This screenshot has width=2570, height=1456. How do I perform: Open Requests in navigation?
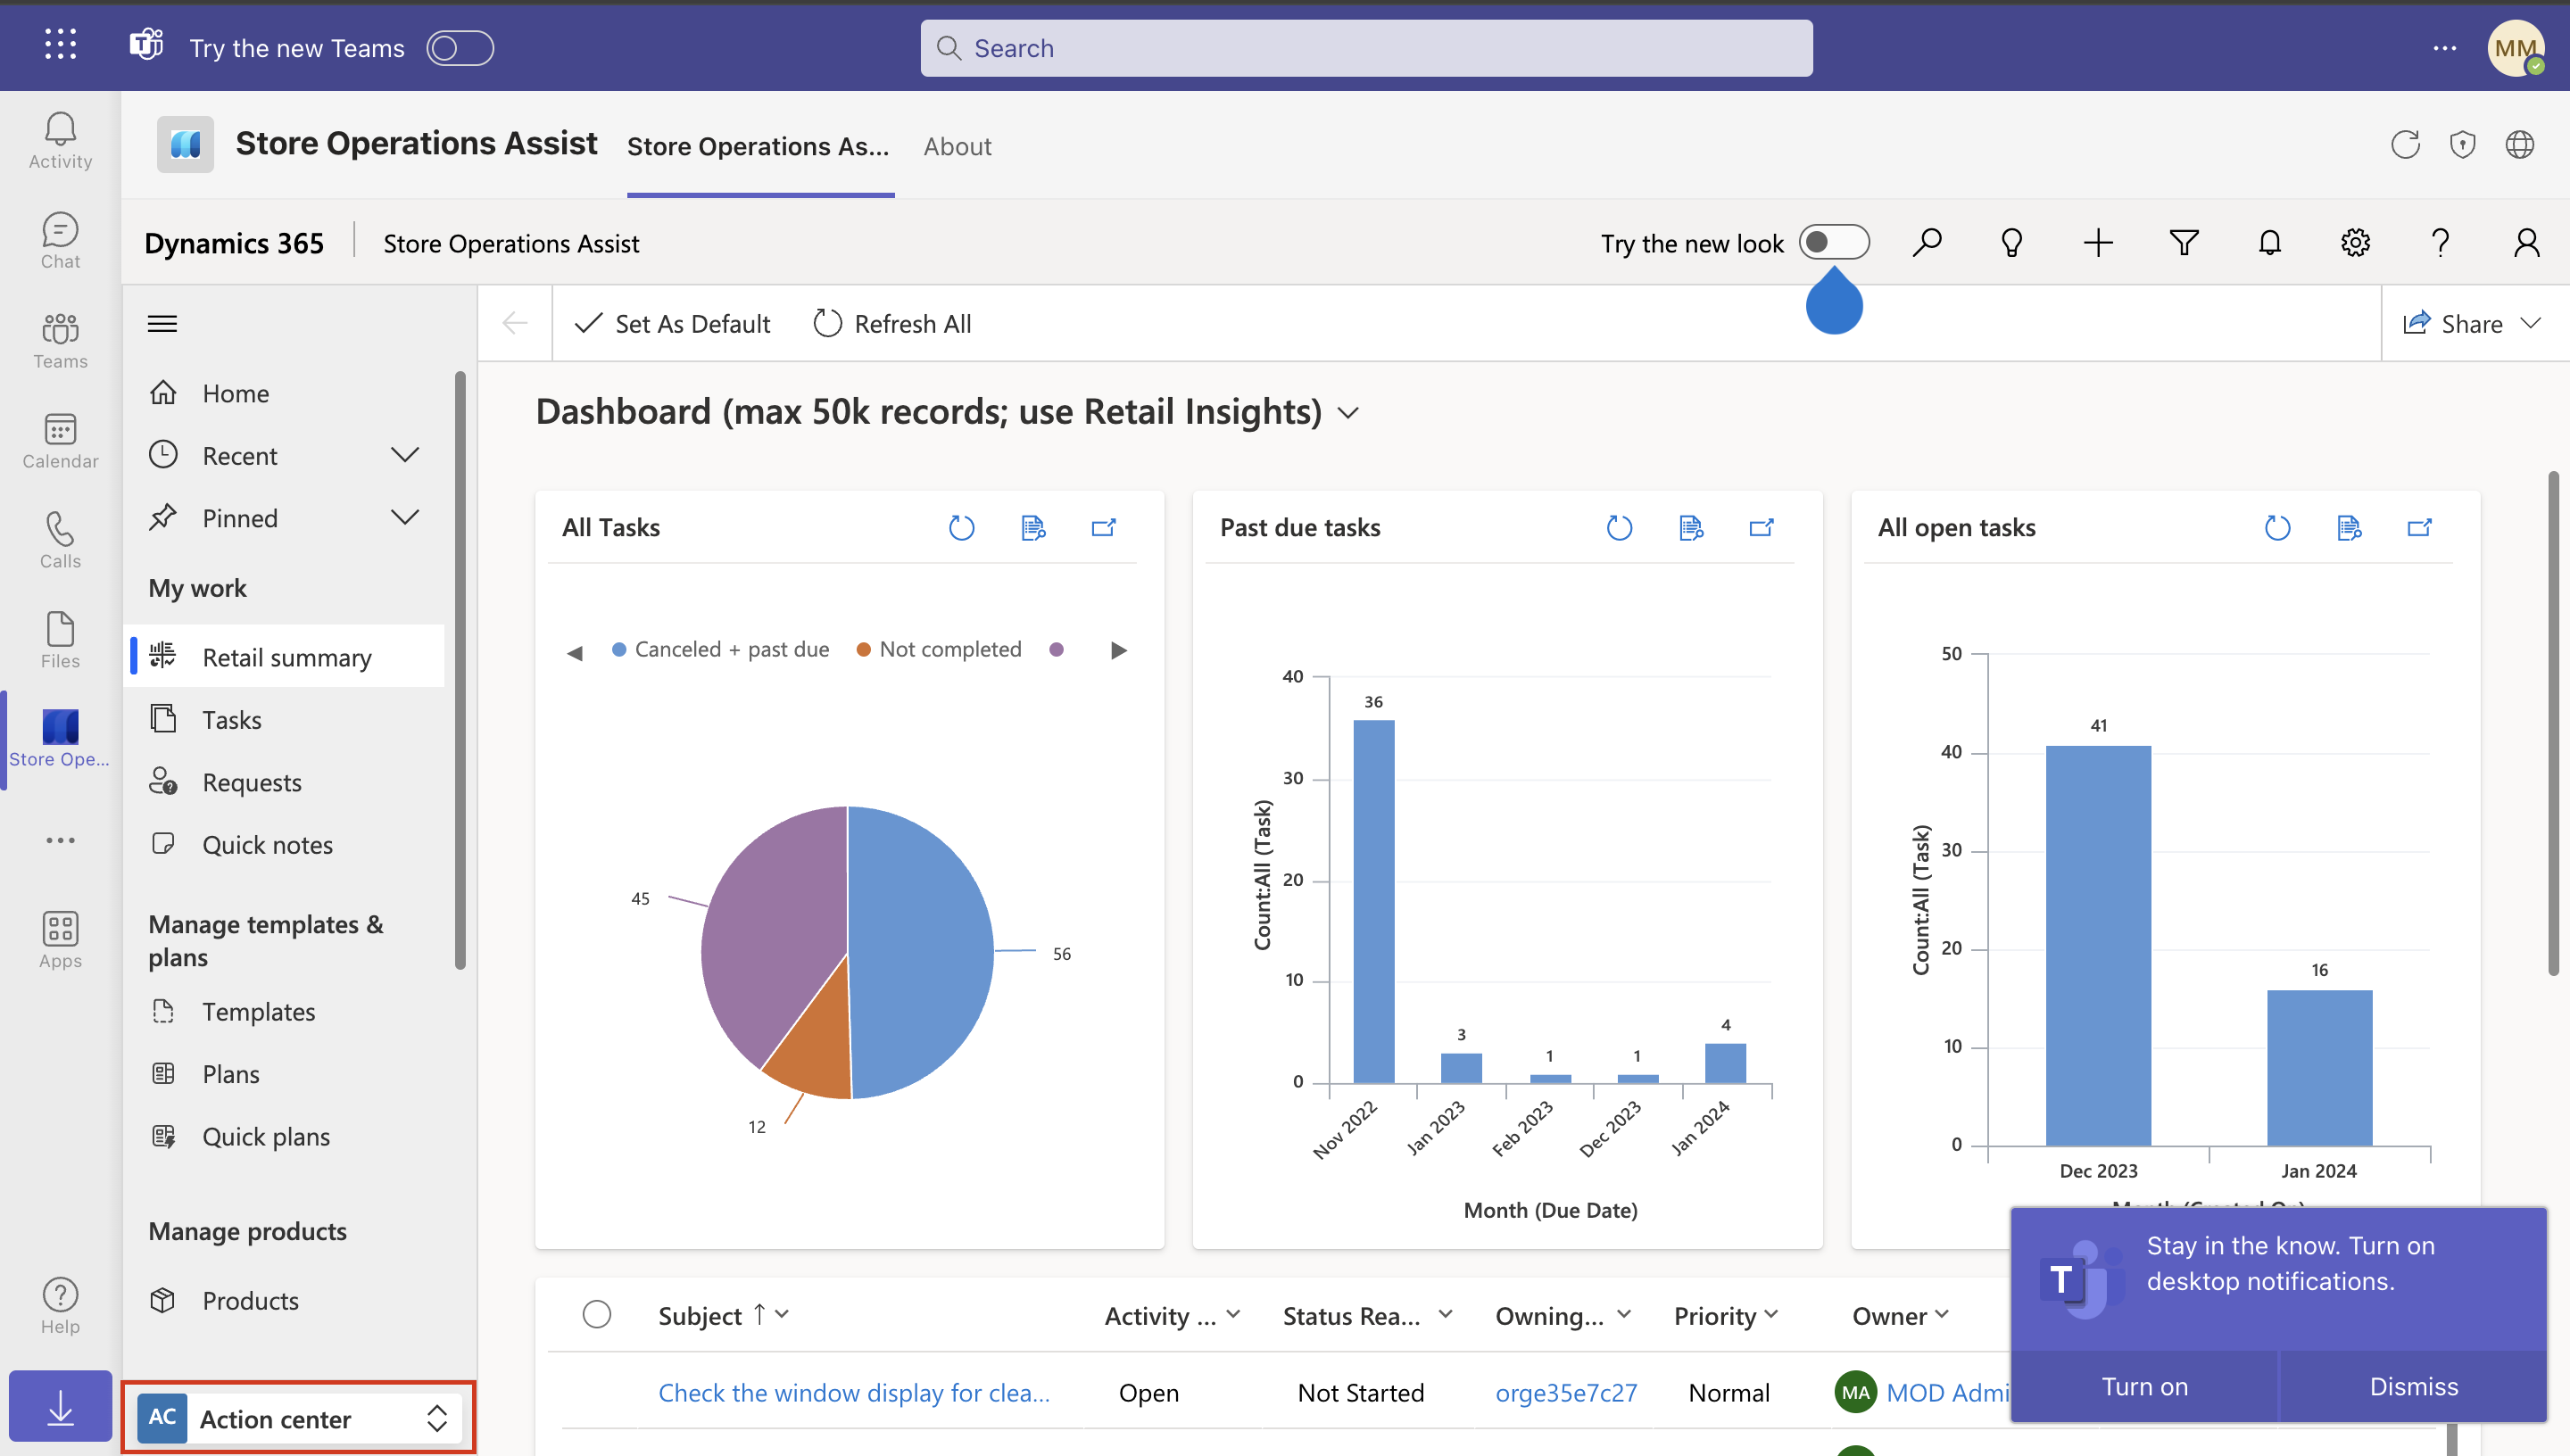coord(285,782)
